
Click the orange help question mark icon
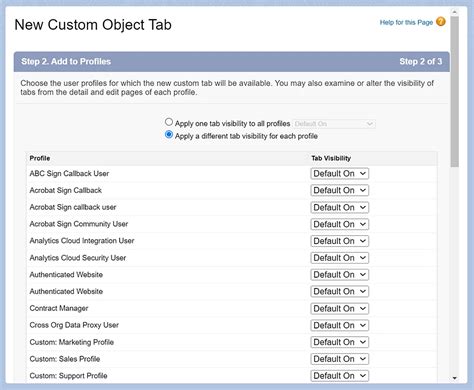pyautogui.click(x=440, y=22)
